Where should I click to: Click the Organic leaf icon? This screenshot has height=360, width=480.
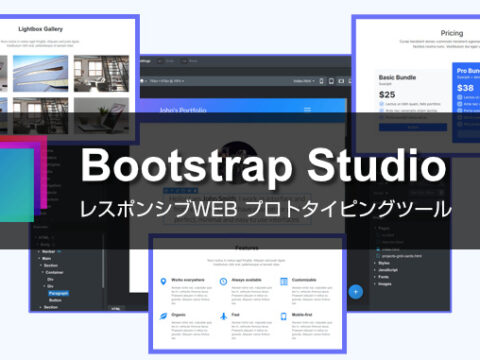point(163,316)
